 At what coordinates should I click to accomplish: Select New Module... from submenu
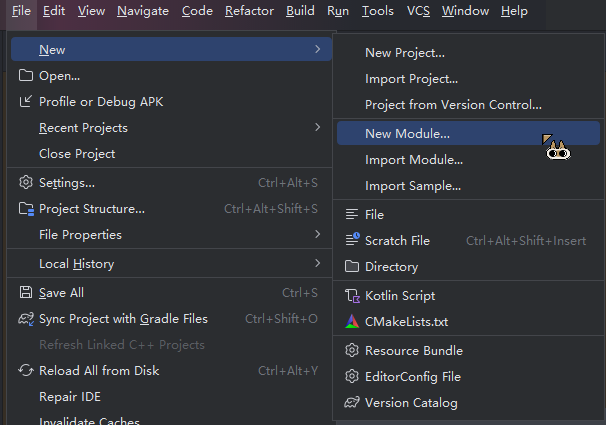pos(468,133)
